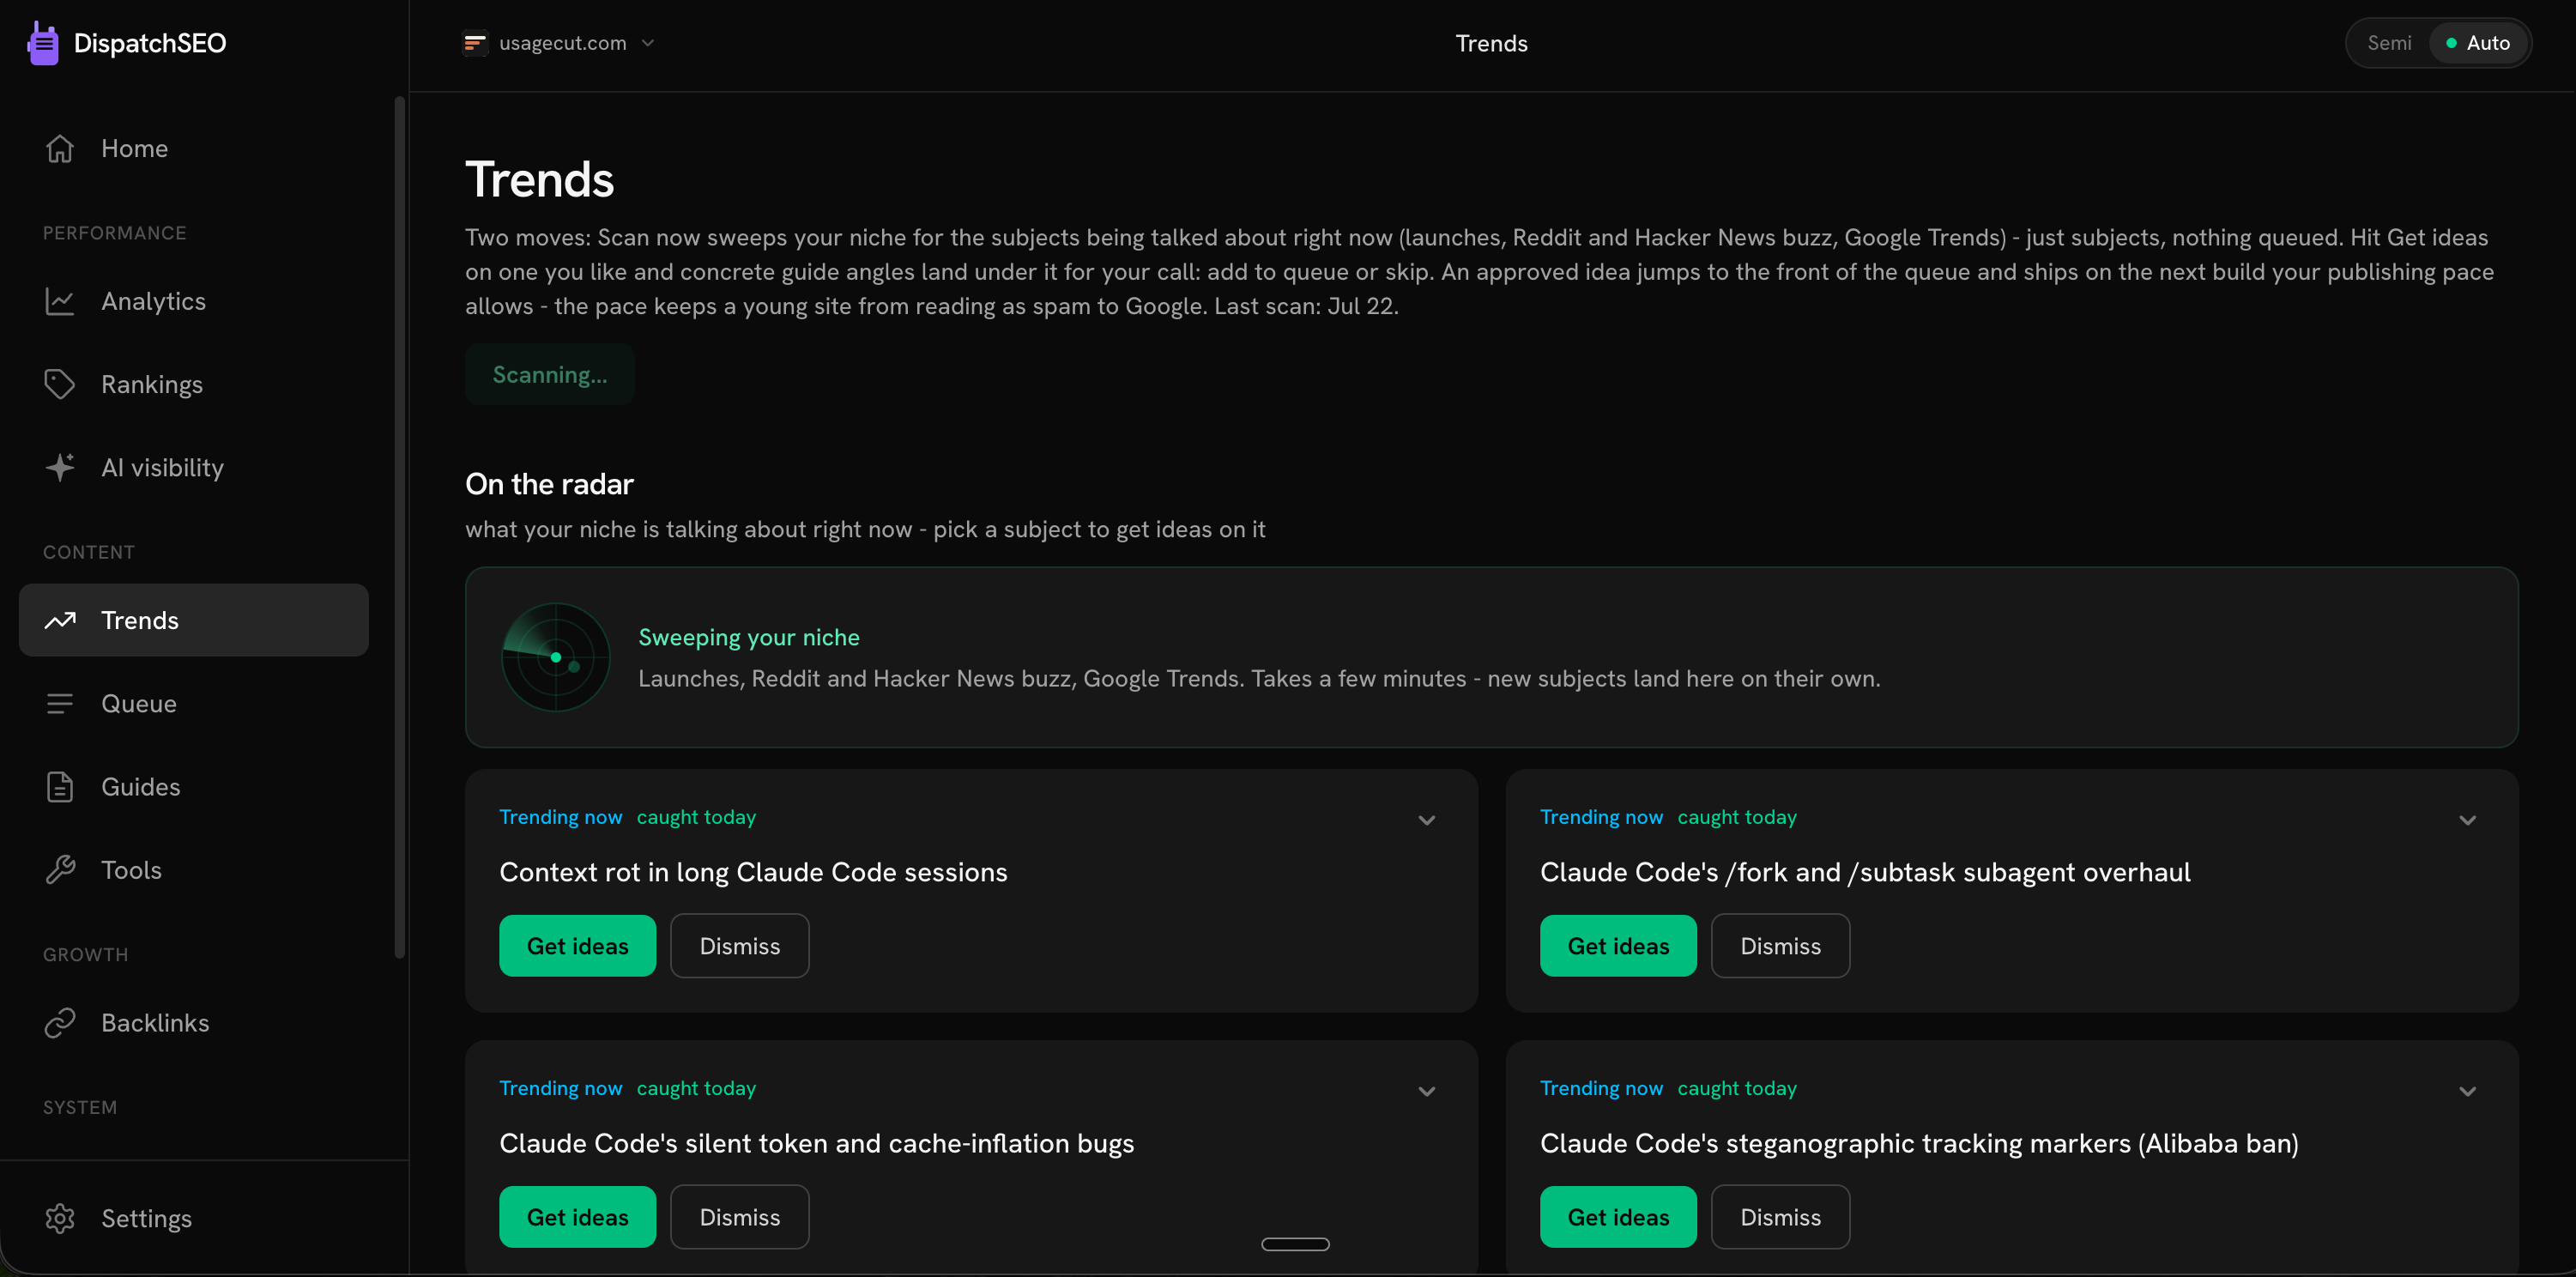This screenshot has height=1277, width=2576.
Task: Dismiss the Context rot subject
Action: [739, 945]
